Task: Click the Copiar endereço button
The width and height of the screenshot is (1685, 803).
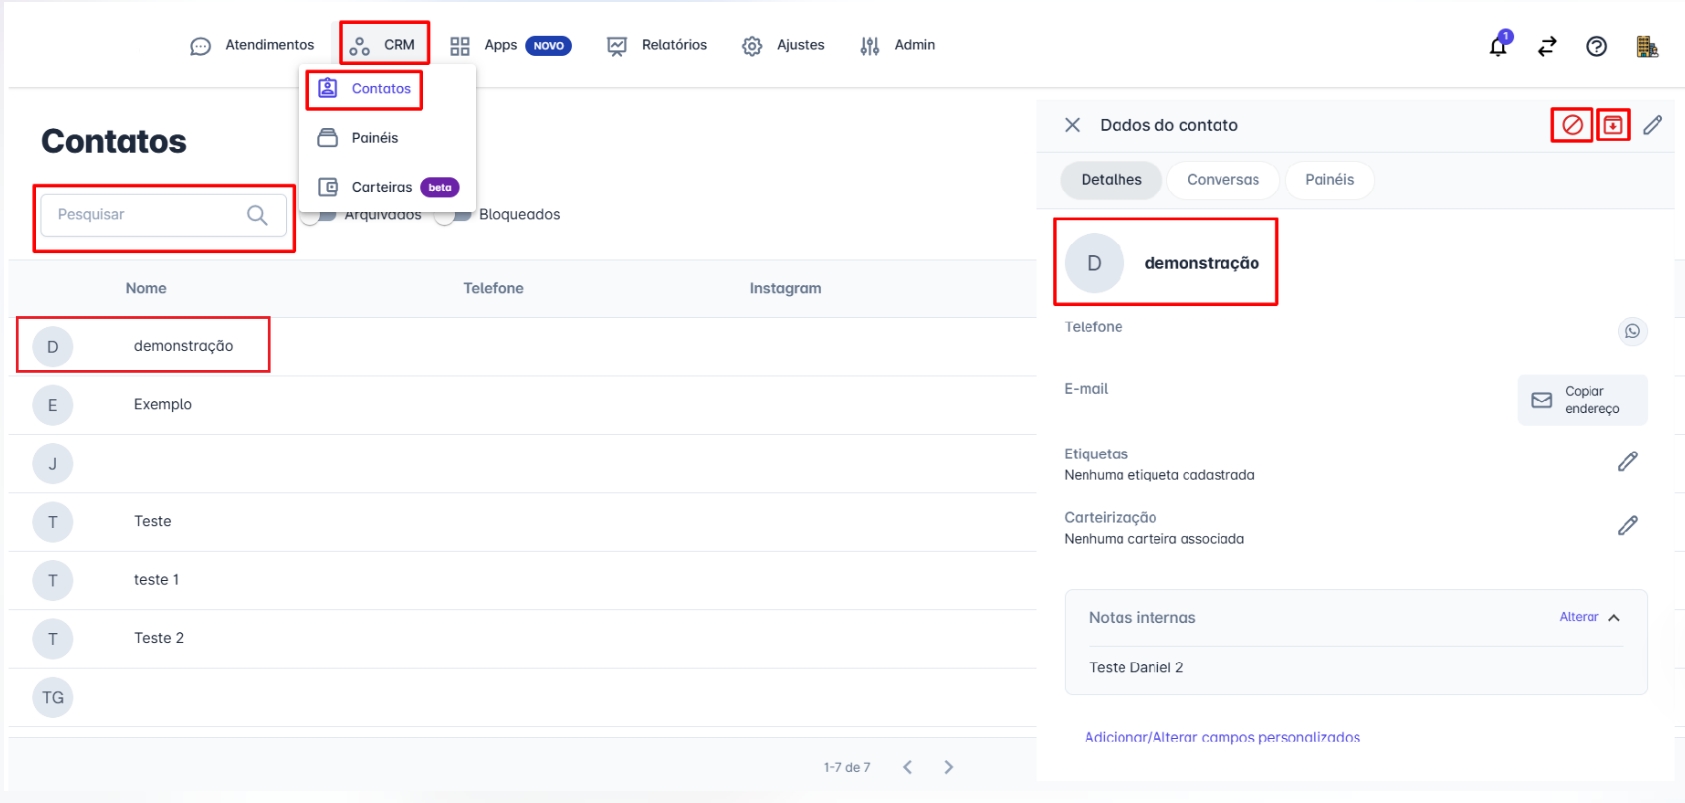Action: pos(1582,400)
